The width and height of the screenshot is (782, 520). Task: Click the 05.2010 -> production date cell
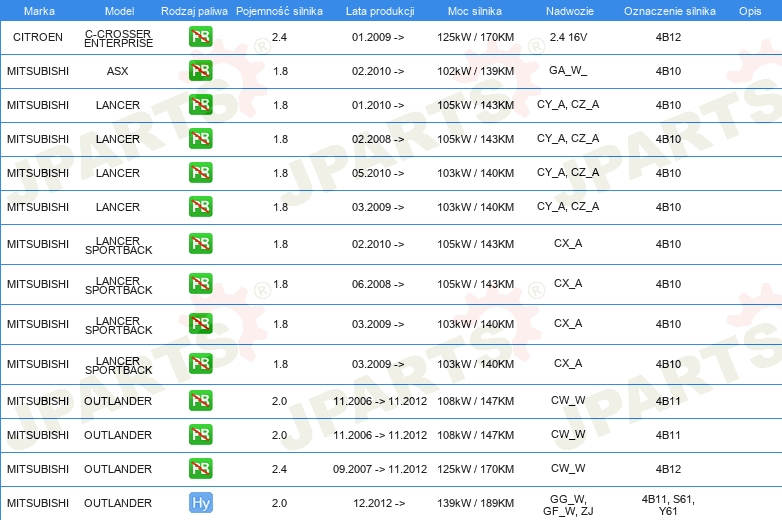(x=378, y=173)
